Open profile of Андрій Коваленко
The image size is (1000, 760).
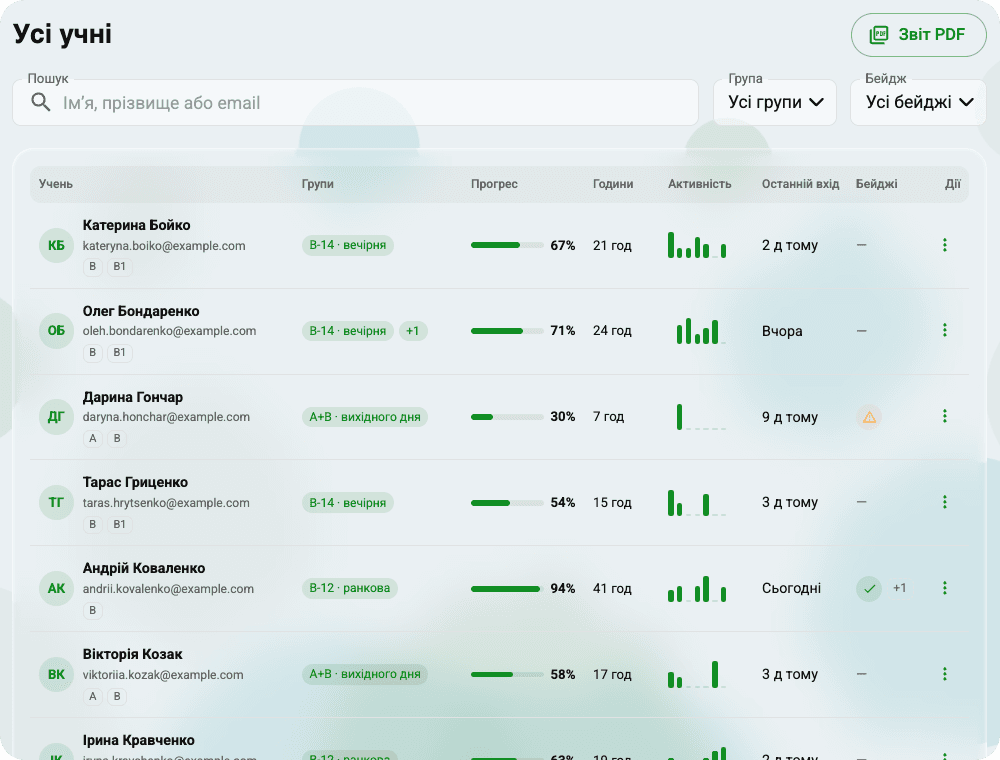click(x=144, y=568)
